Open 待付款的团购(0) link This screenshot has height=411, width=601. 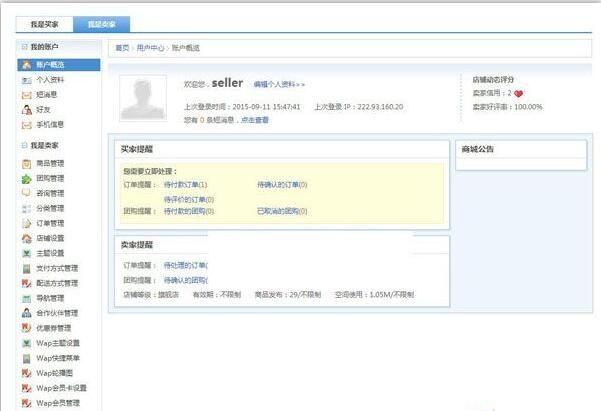189,211
